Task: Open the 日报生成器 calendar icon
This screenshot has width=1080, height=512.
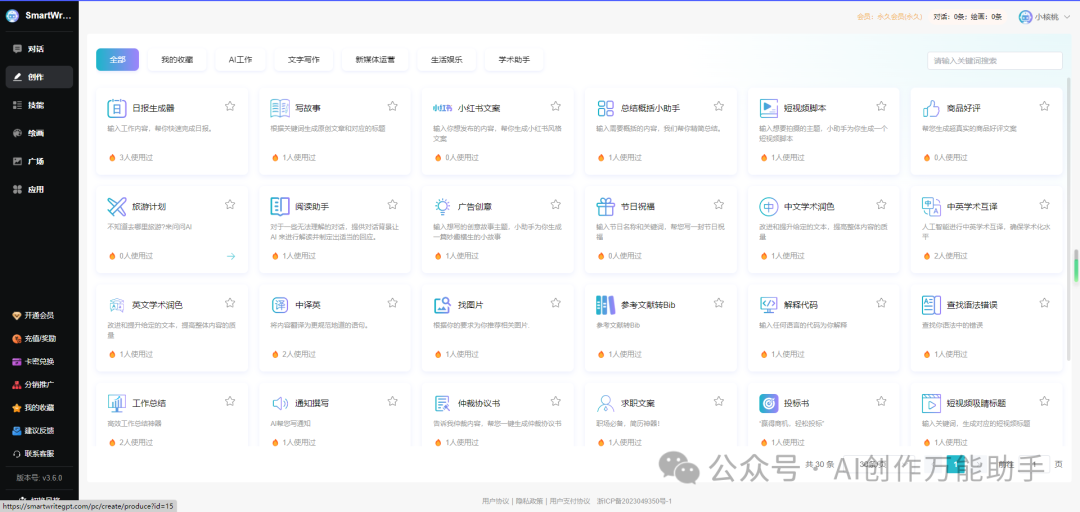Action: click(116, 108)
